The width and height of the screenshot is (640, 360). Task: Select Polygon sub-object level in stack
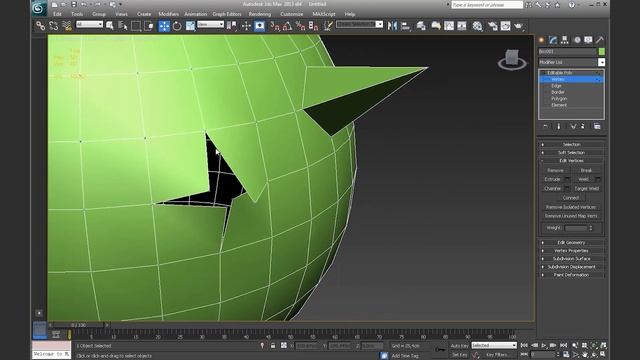click(x=559, y=98)
